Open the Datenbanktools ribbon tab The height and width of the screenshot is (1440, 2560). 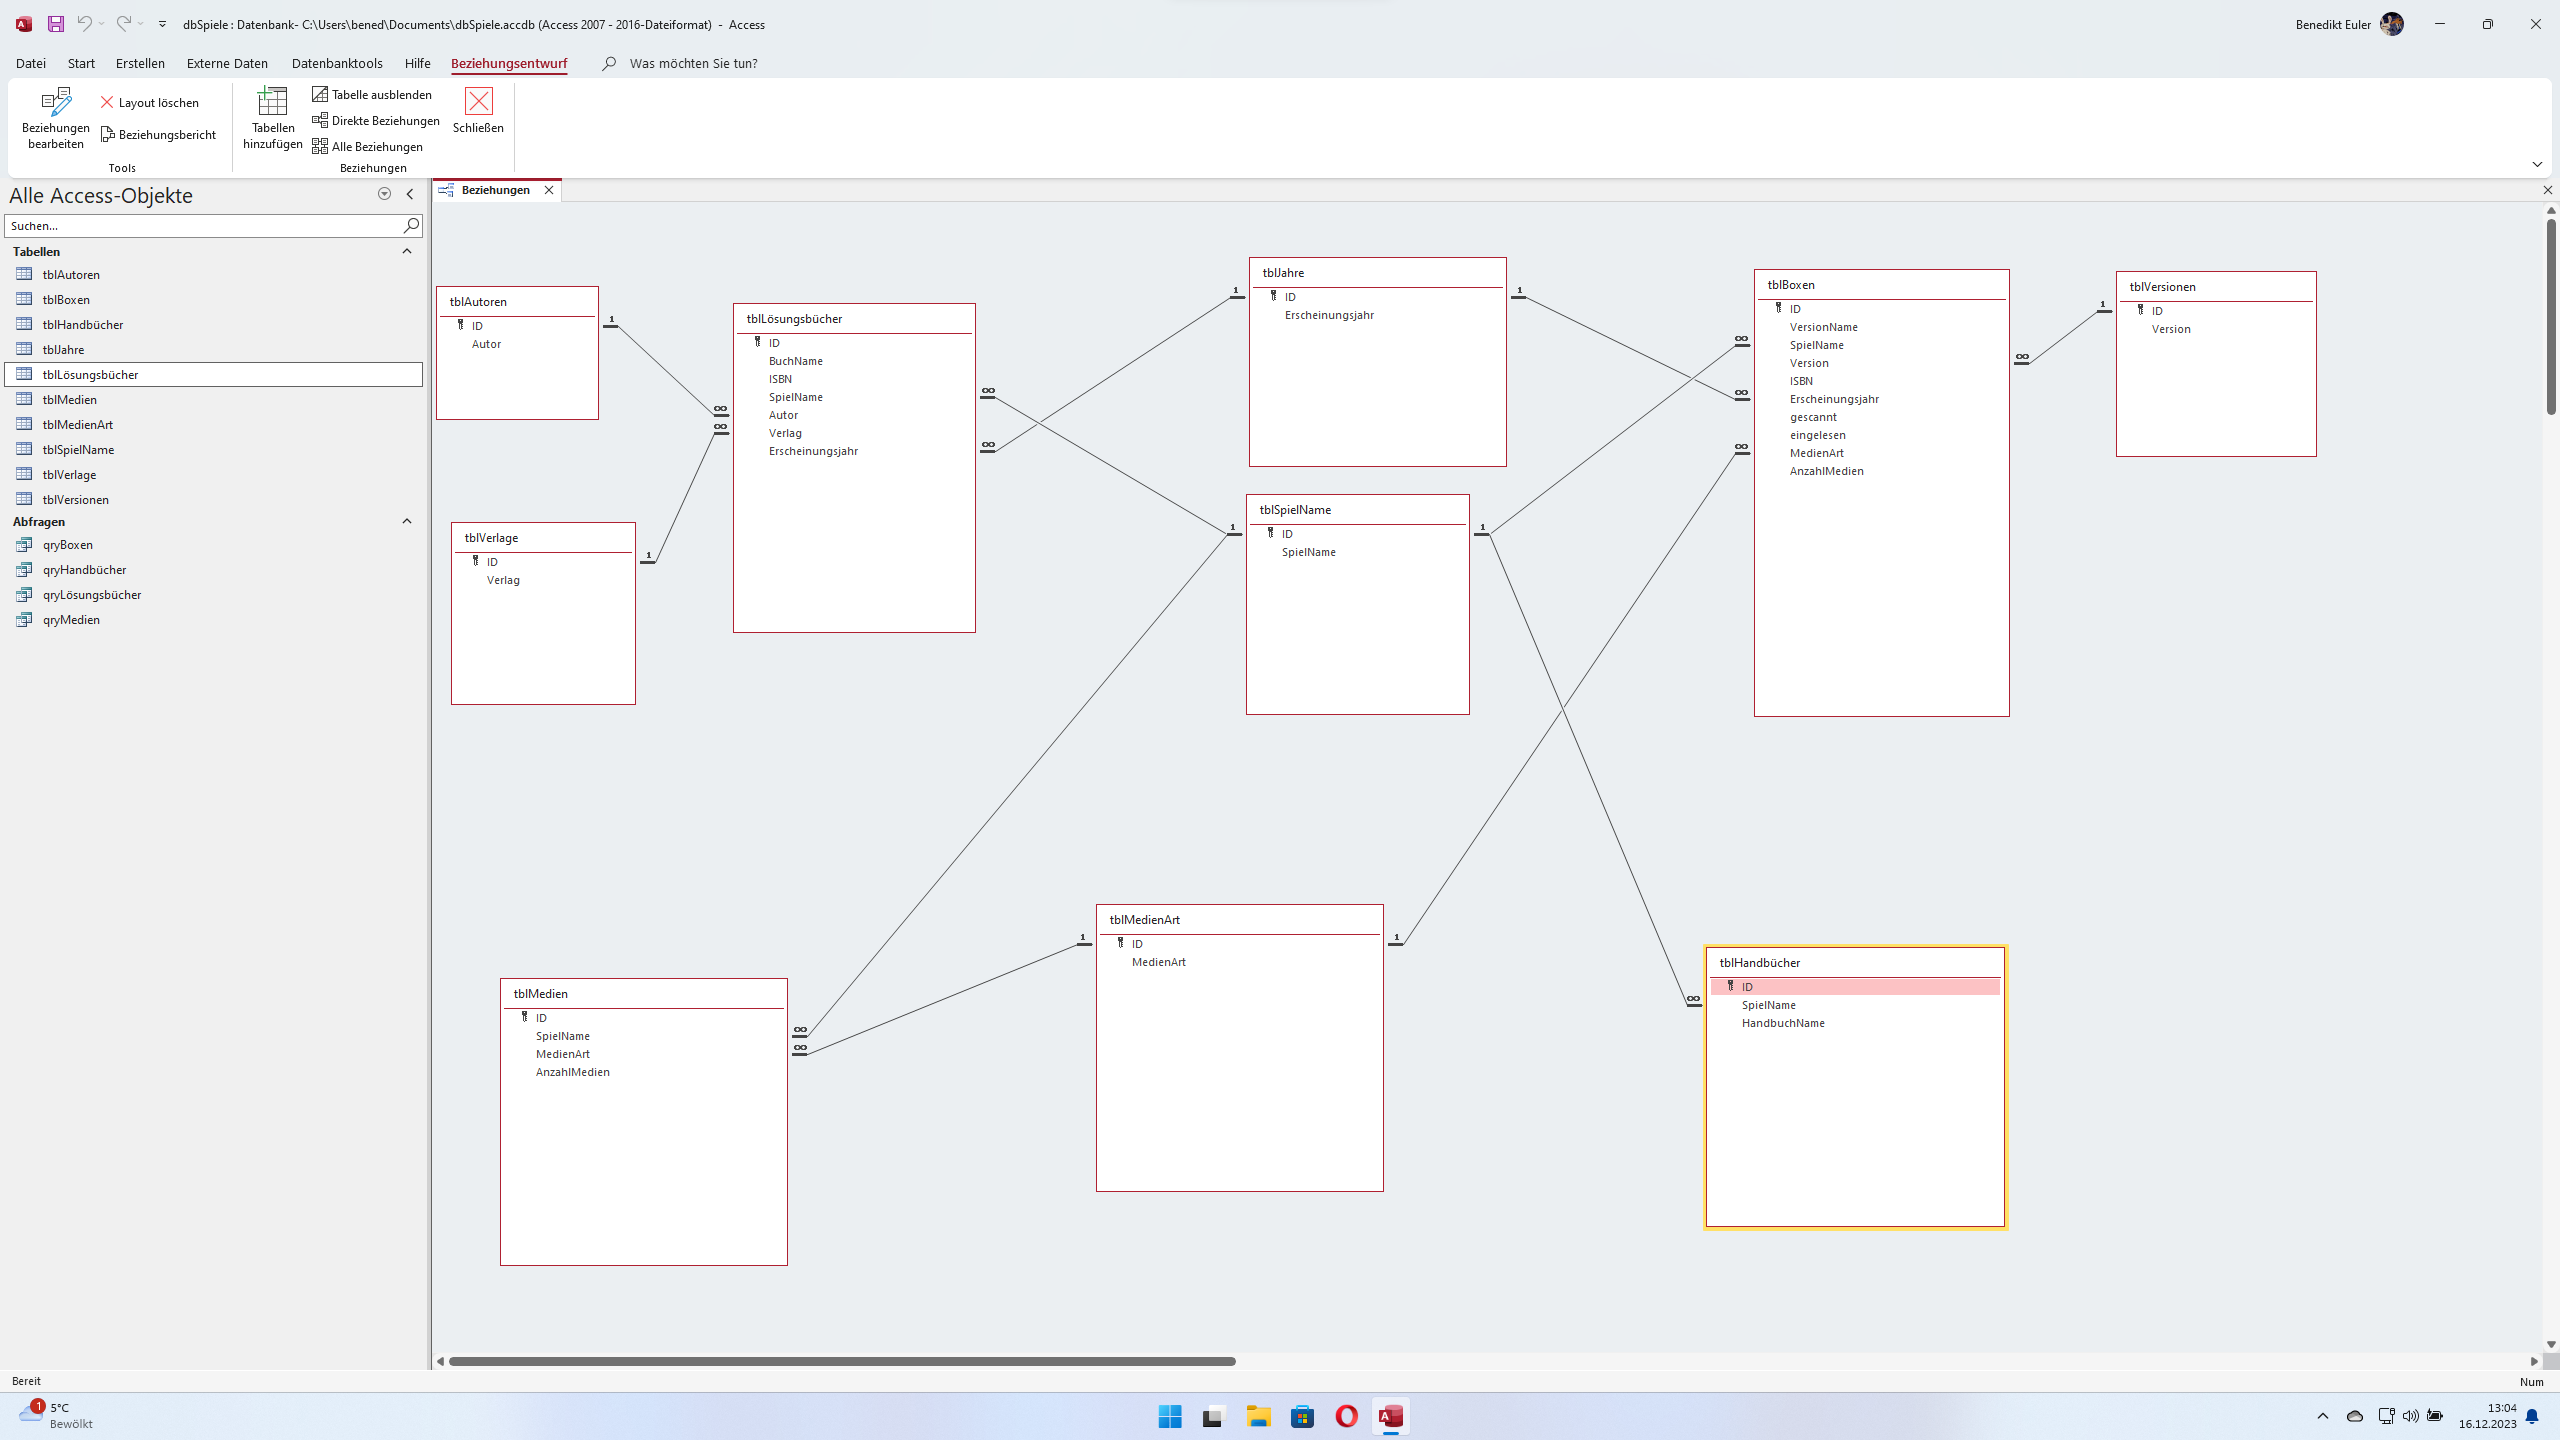pyautogui.click(x=337, y=64)
